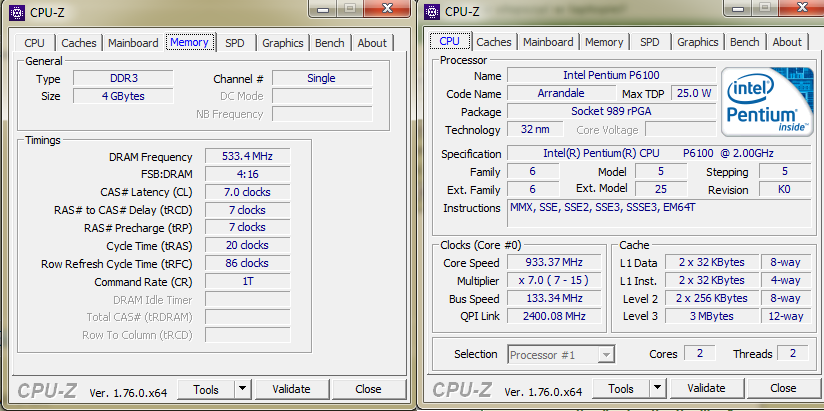Expand Tools dropdown arrow in right window
Image resolution: width=824 pixels, height=411 pixels.
tap(657, 389)
